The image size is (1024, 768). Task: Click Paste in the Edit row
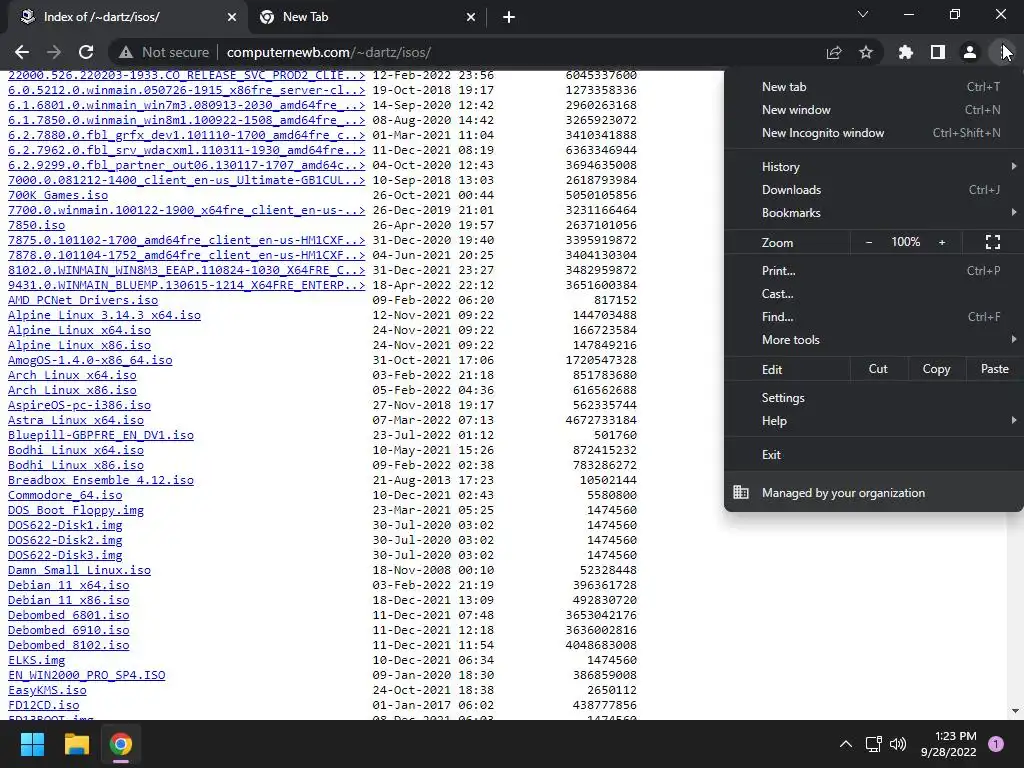[995, 369]
